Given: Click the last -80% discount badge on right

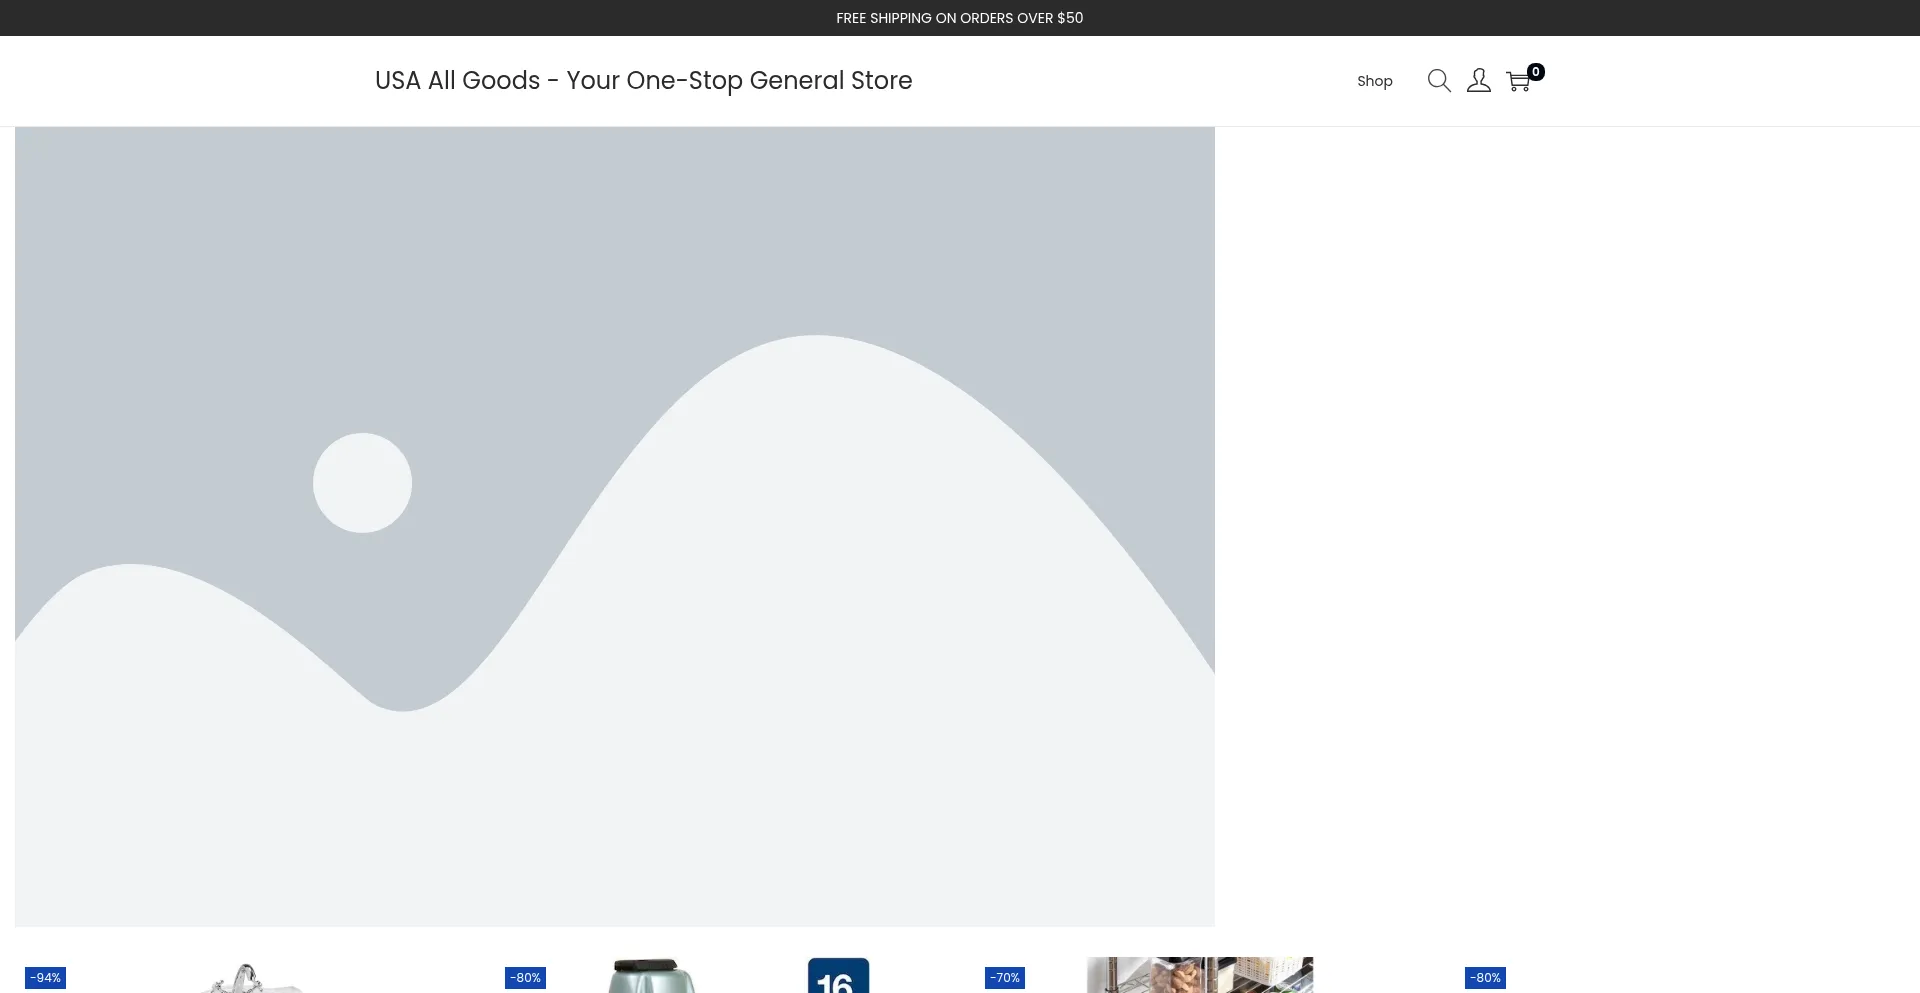Looking at the screenshot, I should click(x=1485, y=978).
